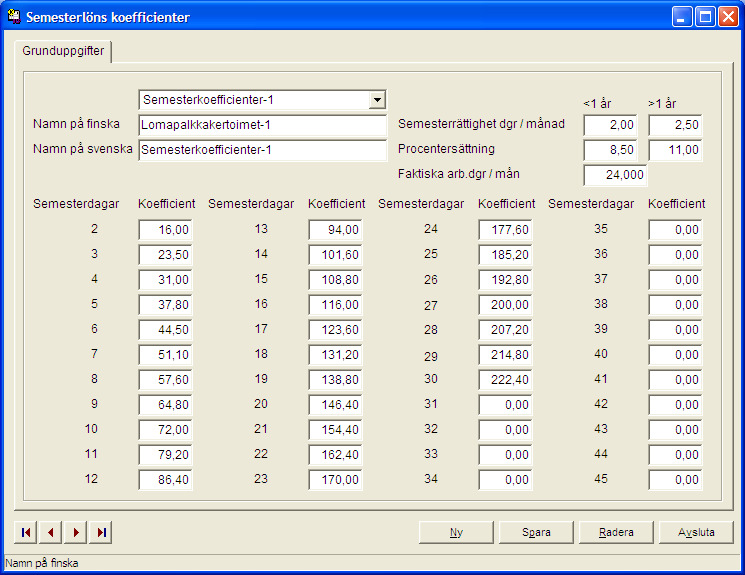Viewport: 745px width, 575px height.
Task: Select coefficient field for 35 days
Action: tap(675, 230)
